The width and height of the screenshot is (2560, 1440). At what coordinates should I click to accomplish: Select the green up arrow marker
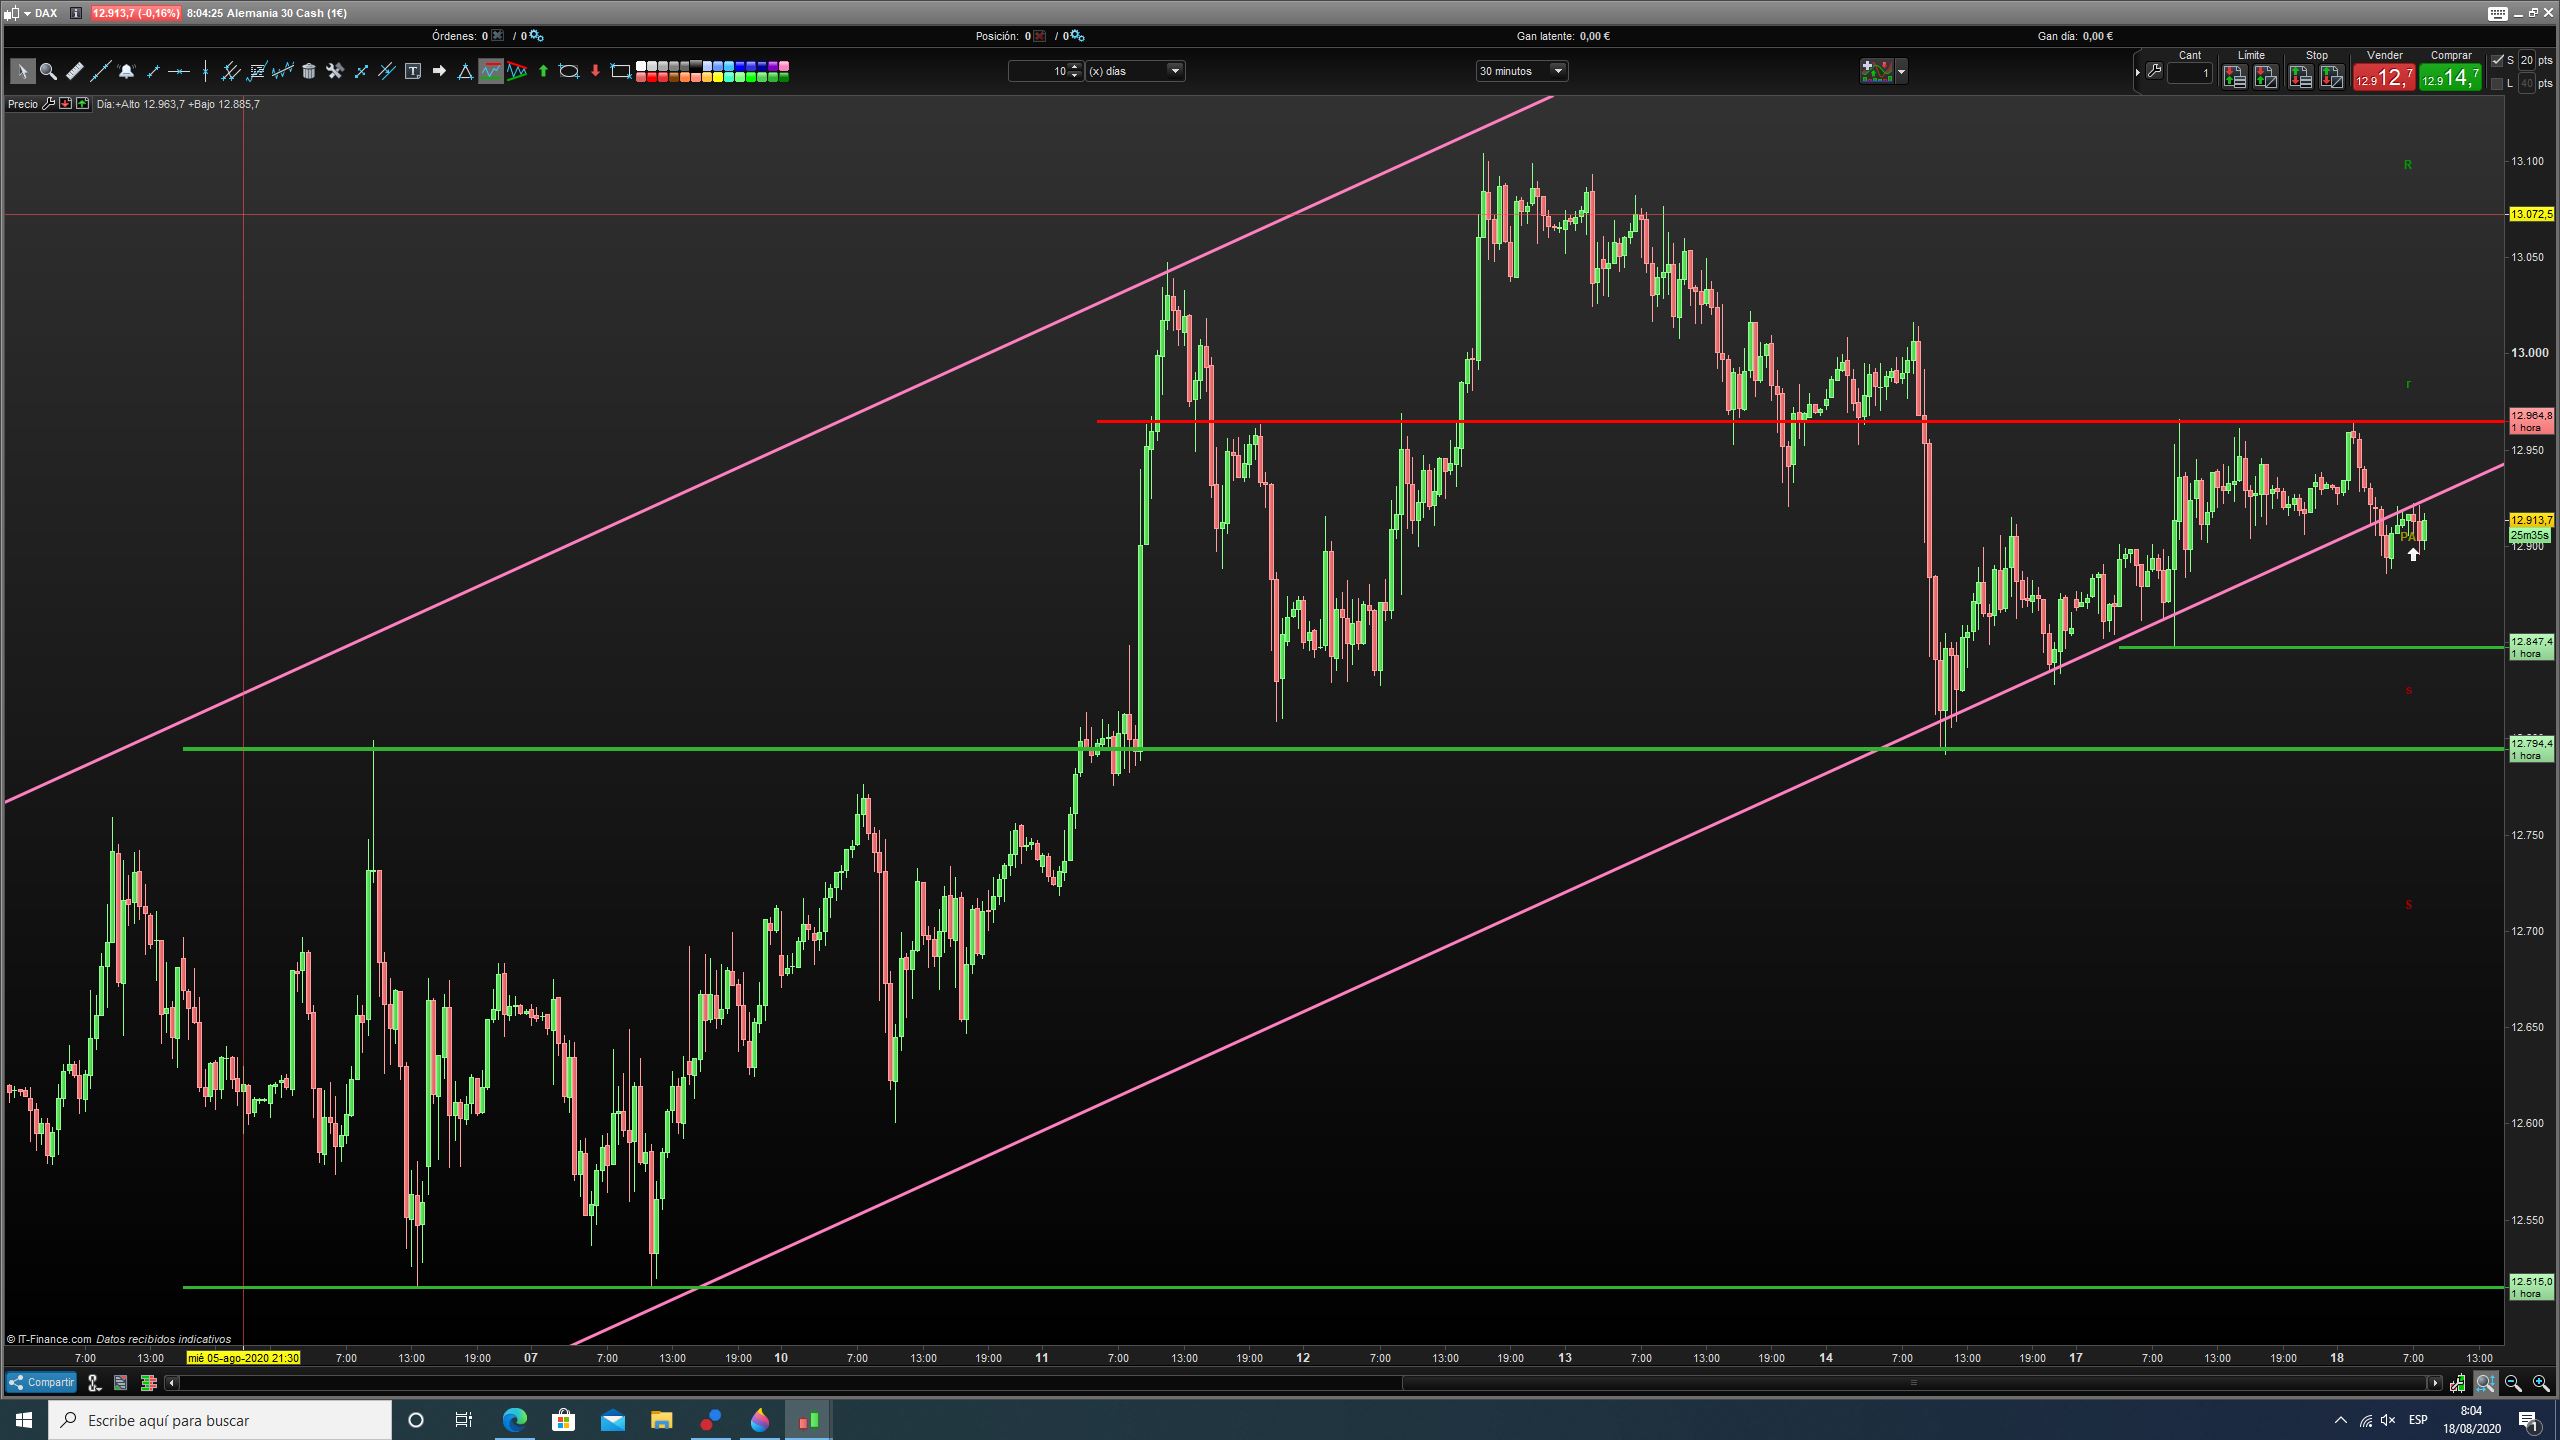pos(543,71)
